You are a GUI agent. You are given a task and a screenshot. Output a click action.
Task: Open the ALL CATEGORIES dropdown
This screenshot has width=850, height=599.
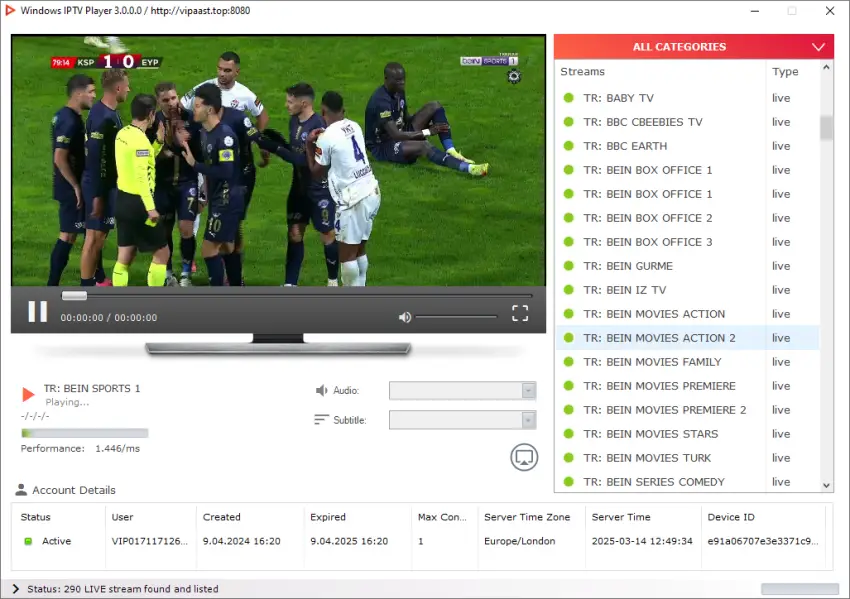[694, 47]
